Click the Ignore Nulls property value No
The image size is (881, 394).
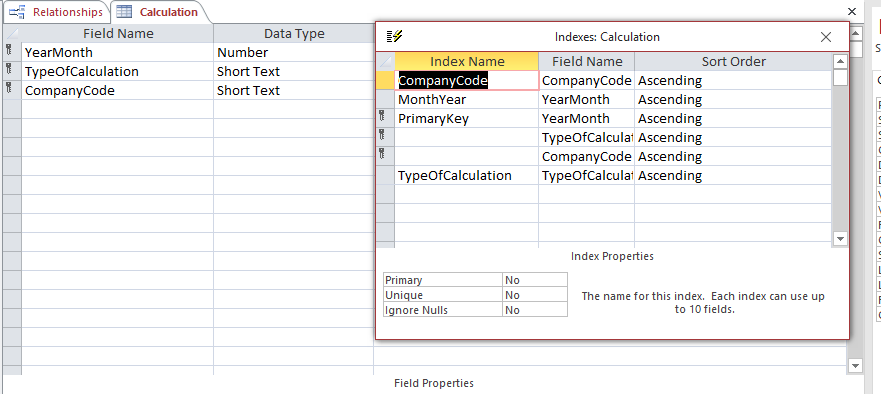coord(535,310)
